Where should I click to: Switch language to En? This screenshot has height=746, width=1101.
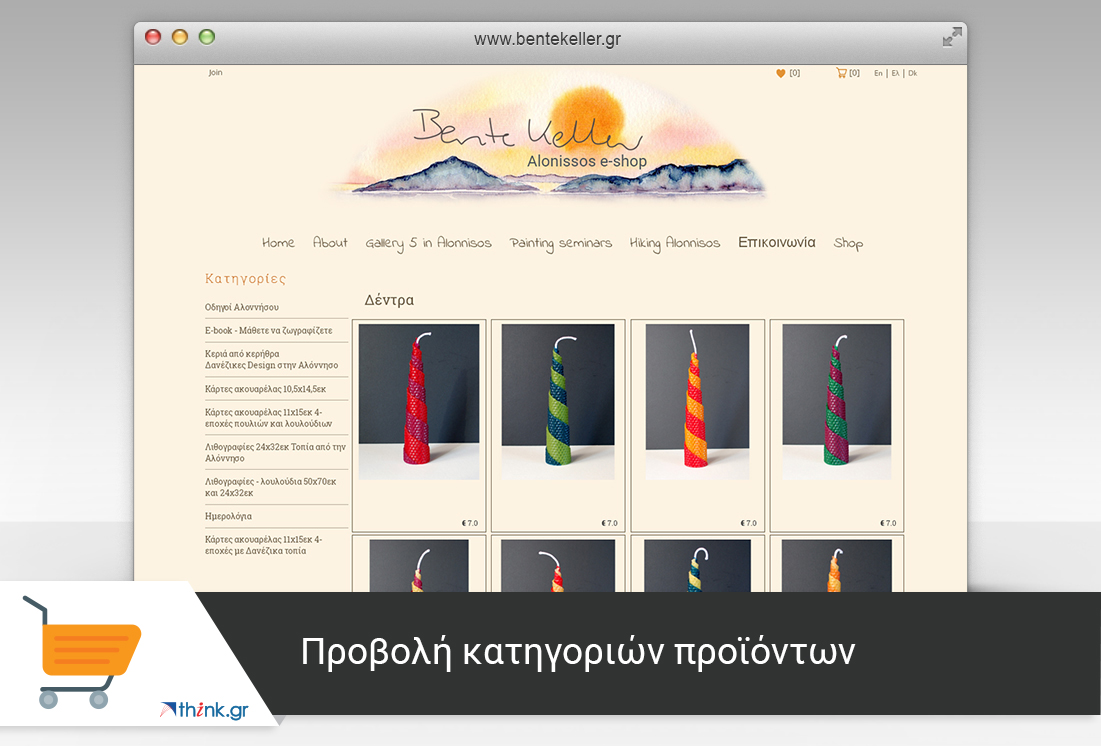[x=878, y=73]
